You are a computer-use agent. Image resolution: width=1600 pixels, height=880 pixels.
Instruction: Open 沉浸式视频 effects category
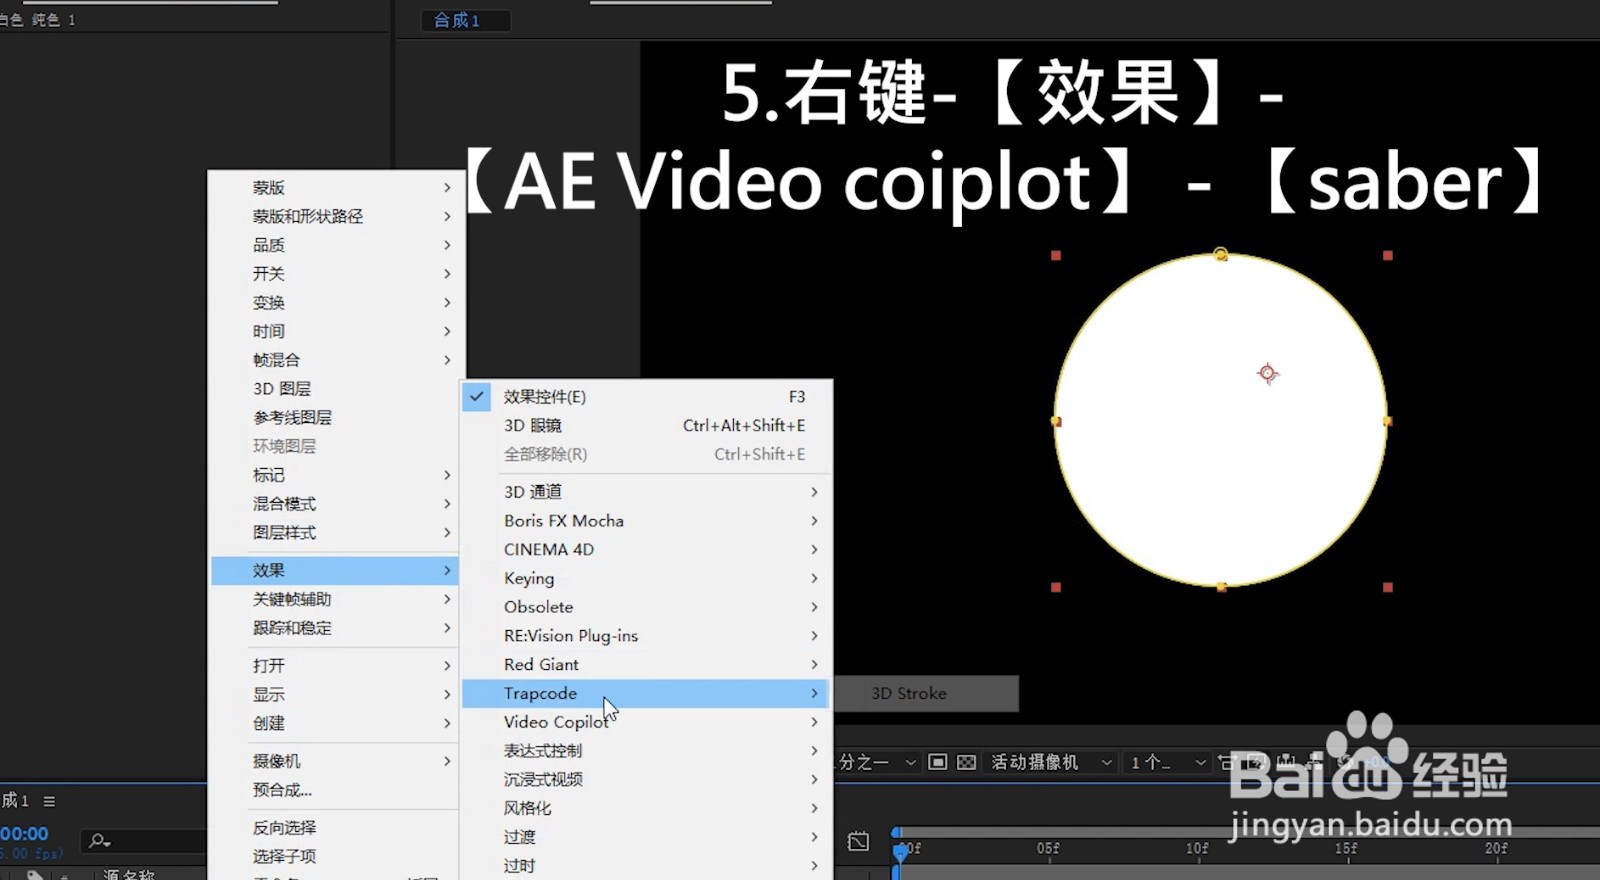point(646,780)
